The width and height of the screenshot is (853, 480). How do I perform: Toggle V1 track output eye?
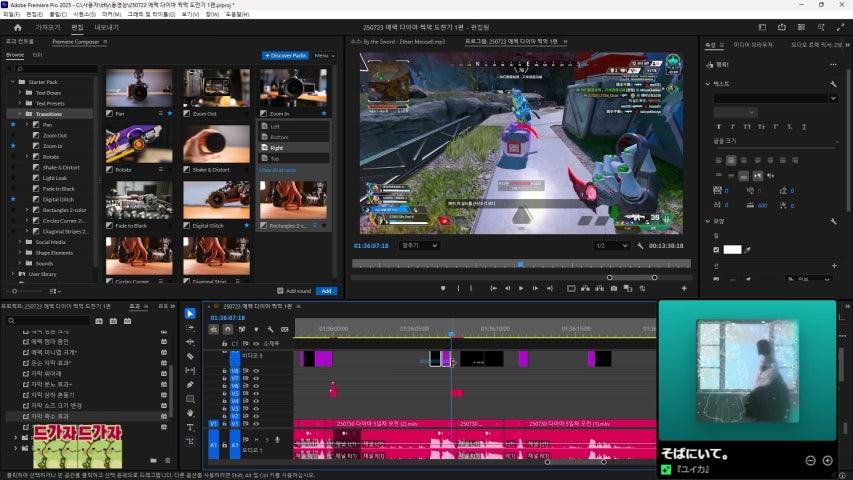coord(255,423)
